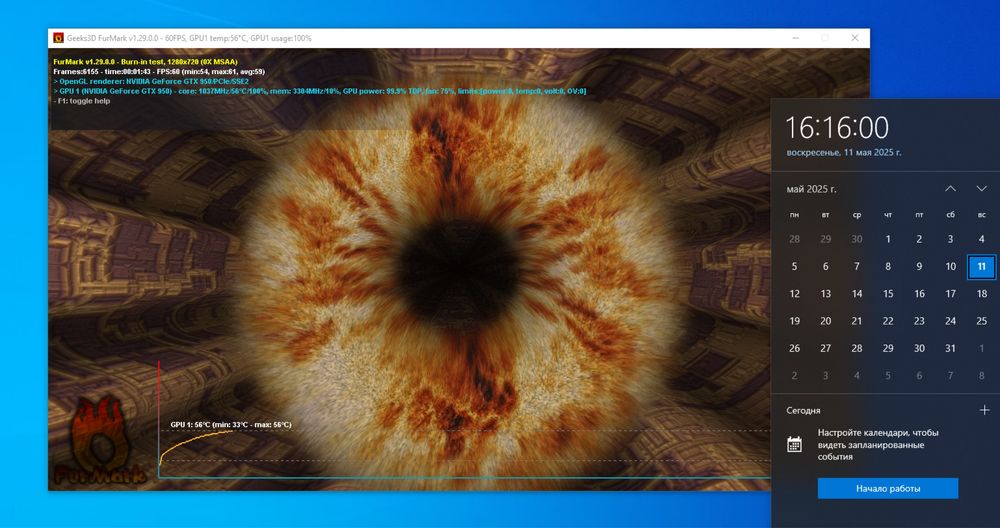Select day 26 in the calendar
The width and height of the screenshot is (1000, 528).
coord(794,348)
